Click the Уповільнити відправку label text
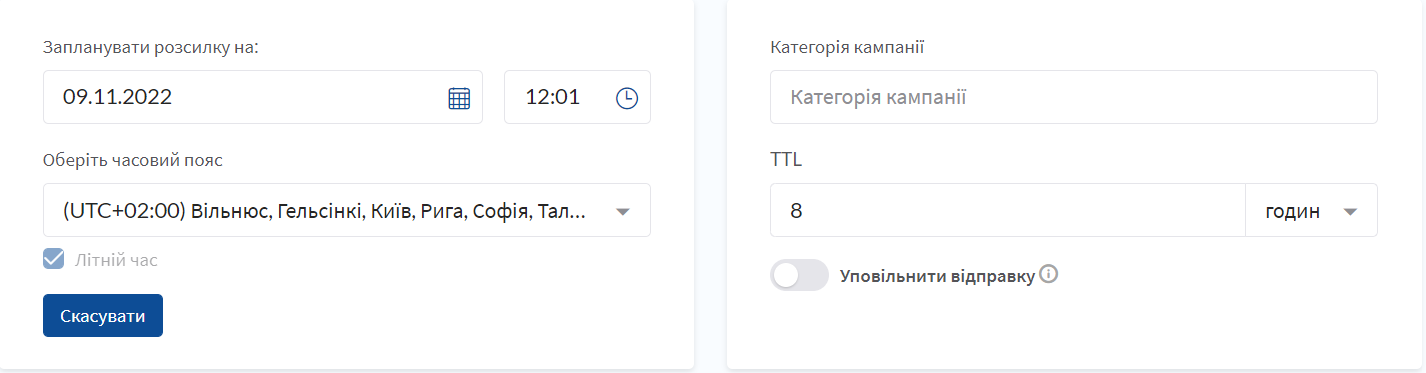 937,275
